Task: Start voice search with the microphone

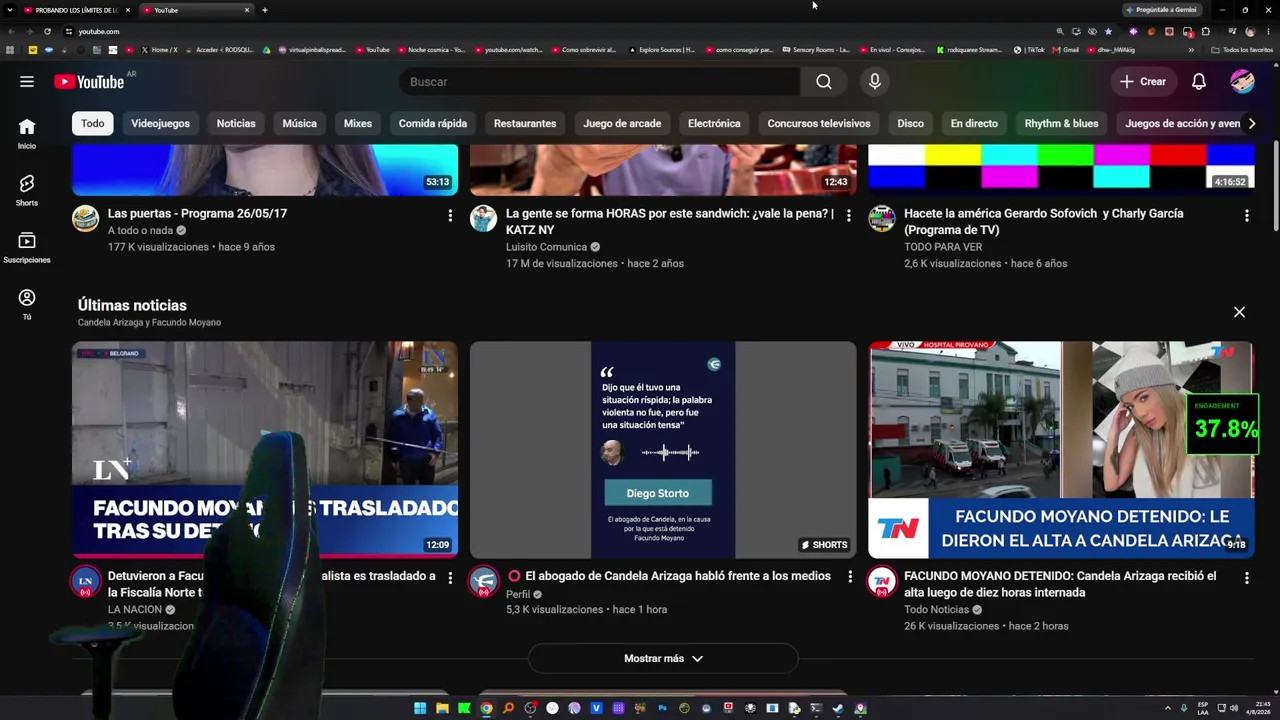Action: pyautogui.click(x=875, y=82)
